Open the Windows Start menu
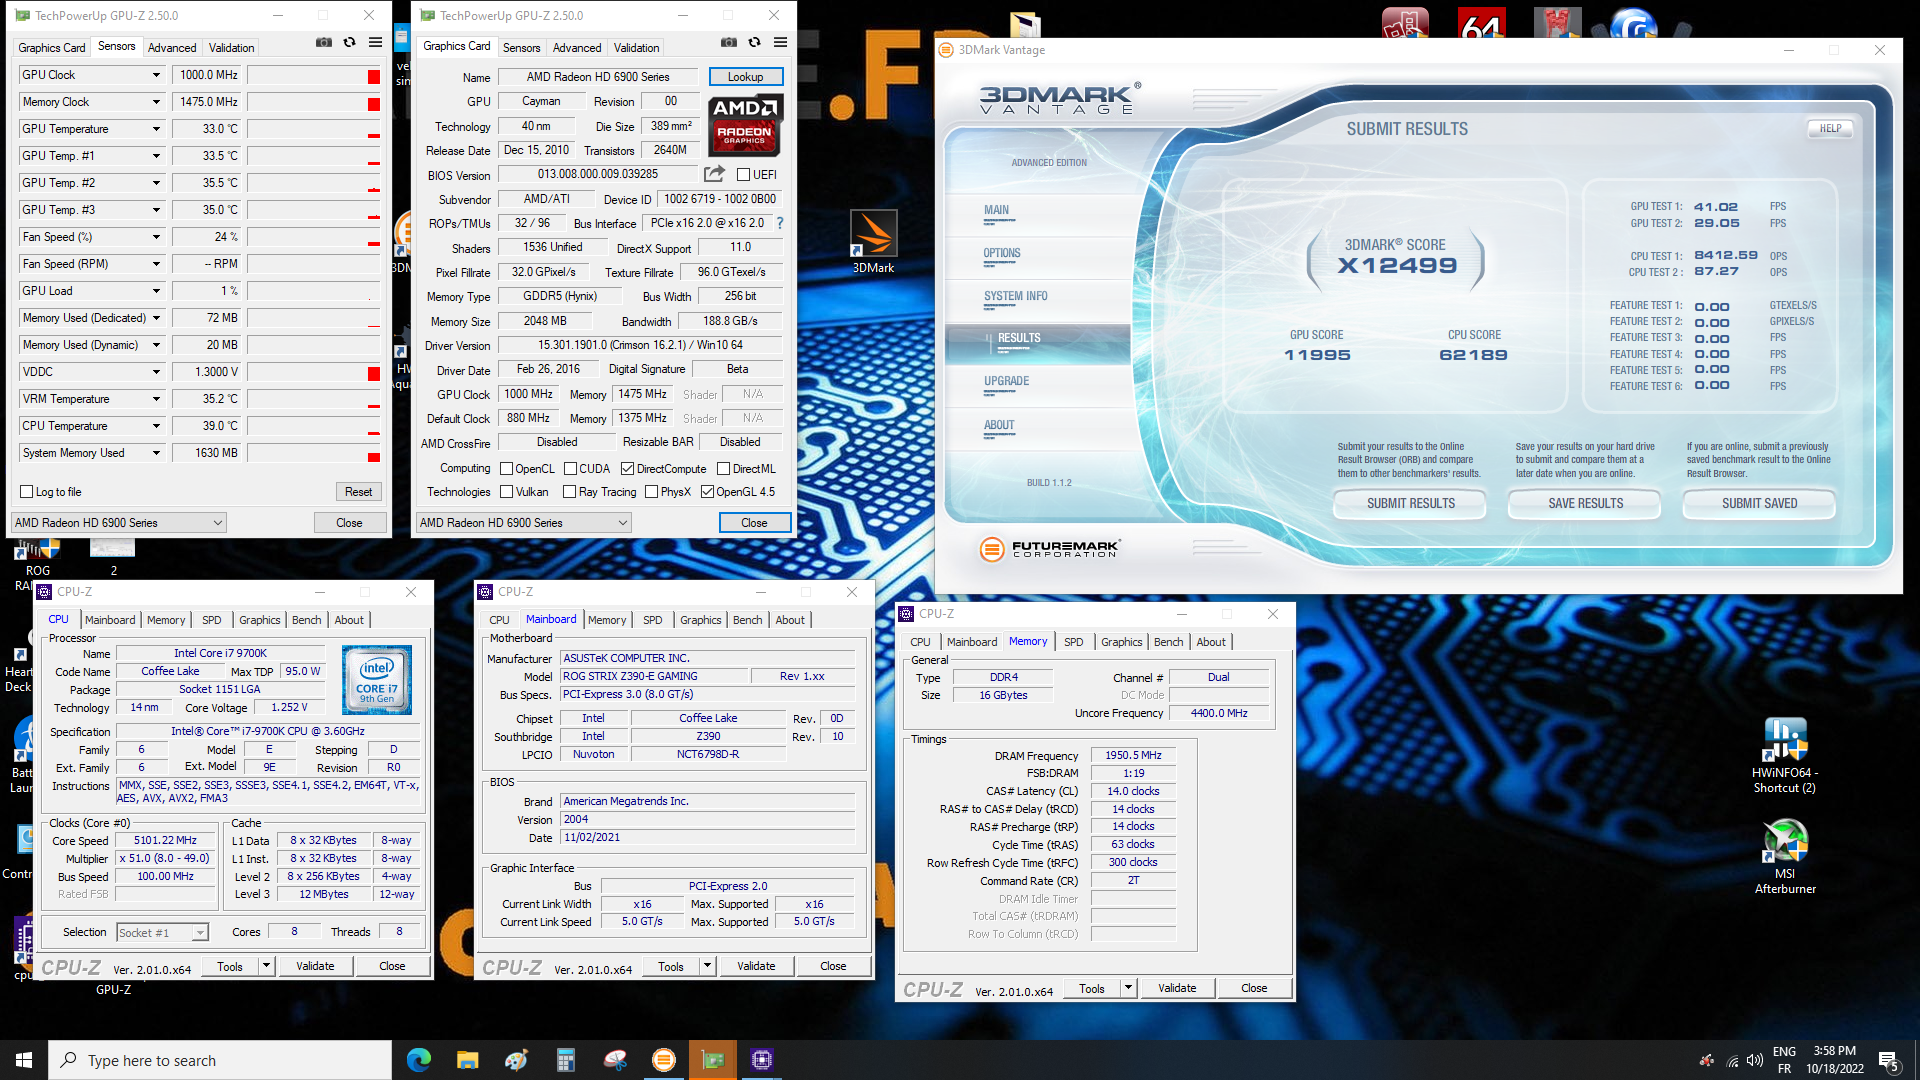1920x1080 pixels. (x=24, y=1060)
